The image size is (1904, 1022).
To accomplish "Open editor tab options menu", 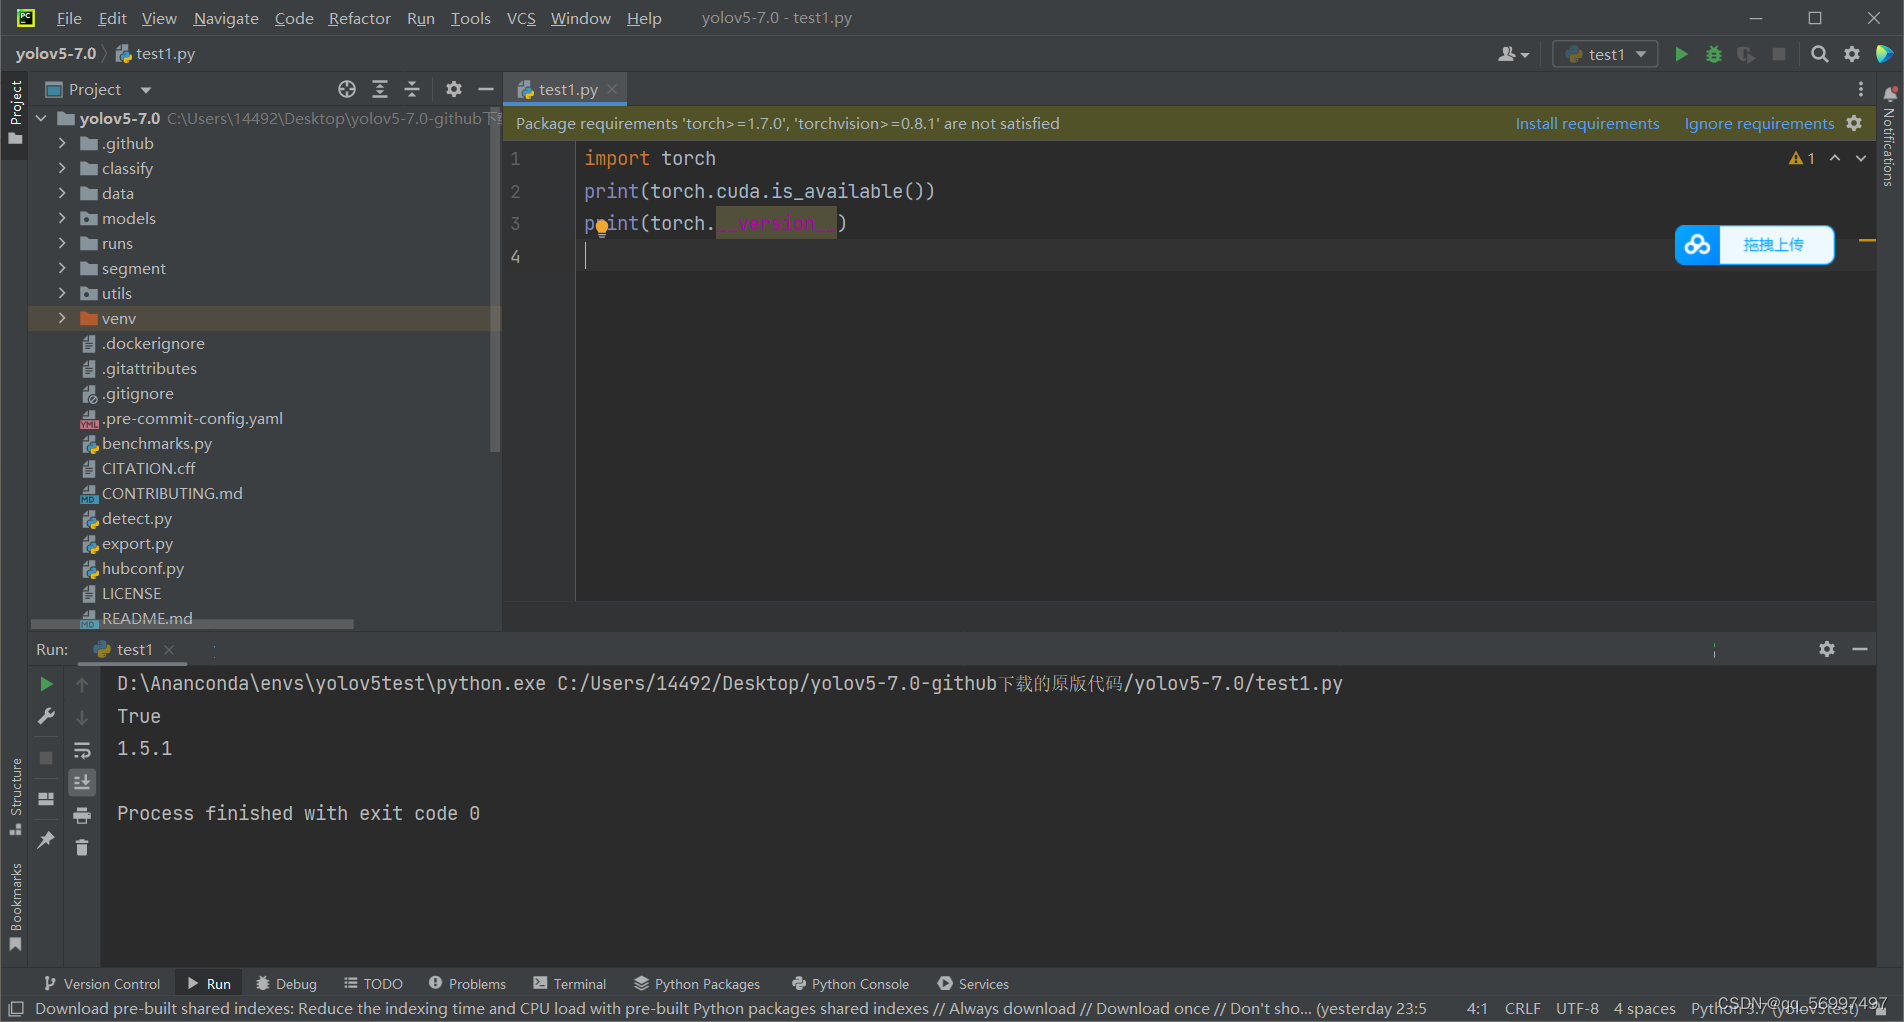I will (x=1861, y=89).
